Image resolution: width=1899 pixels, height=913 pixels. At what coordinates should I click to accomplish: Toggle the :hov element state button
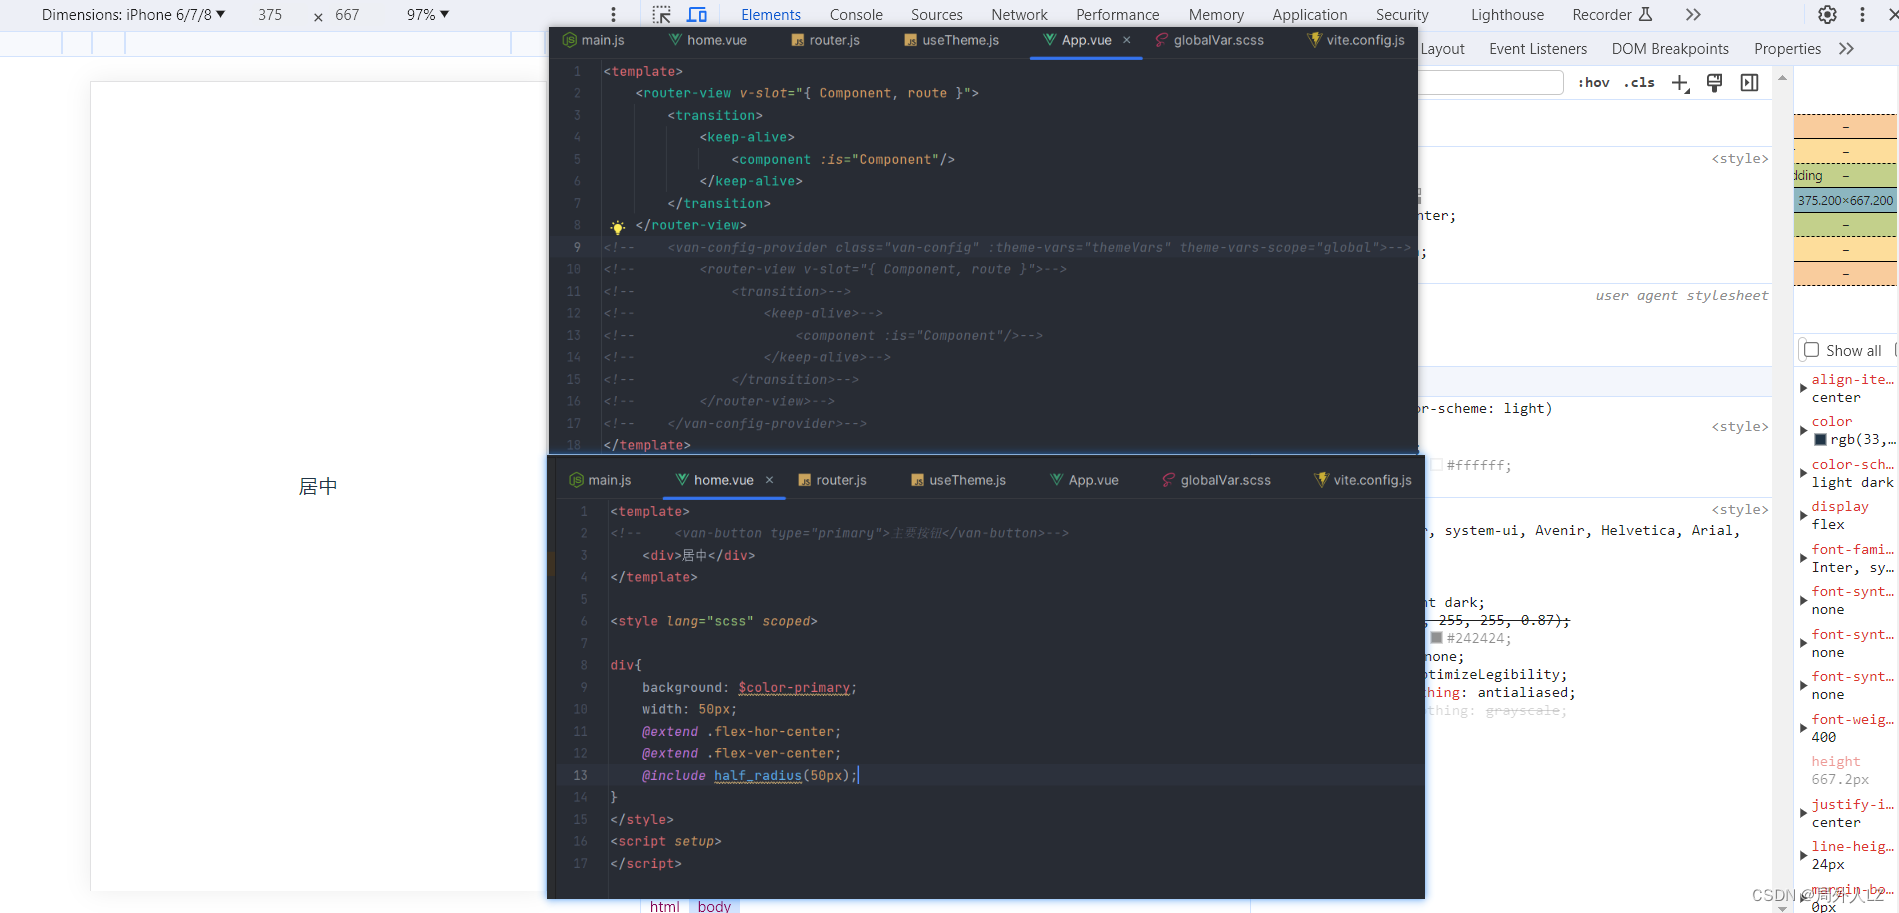pos(1593,83)
